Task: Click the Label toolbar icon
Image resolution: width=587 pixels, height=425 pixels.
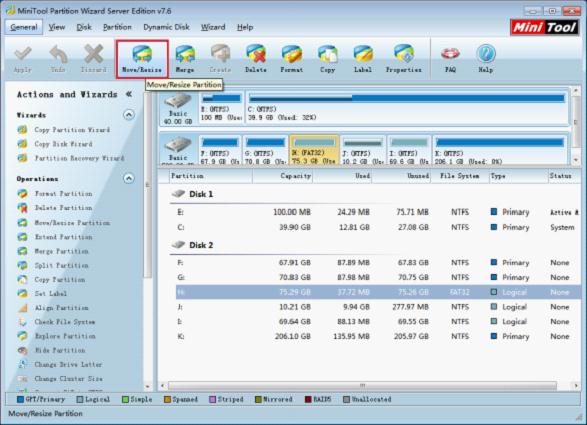Action: (x=363, y=59)
